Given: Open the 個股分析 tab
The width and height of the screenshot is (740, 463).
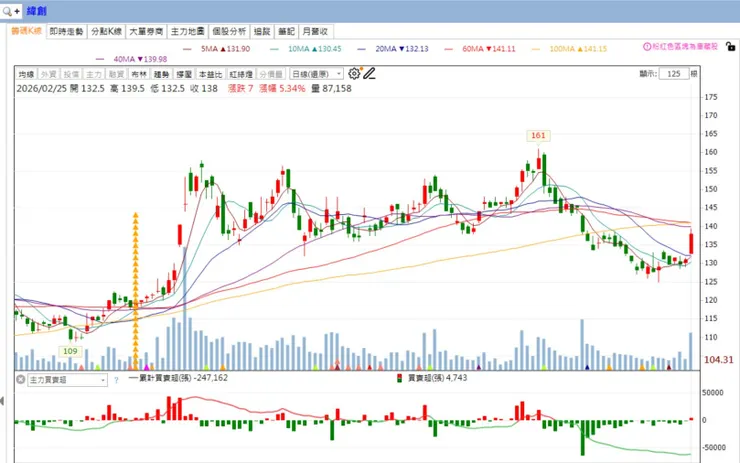Looking at the screenshot, I should (x=229, y=32).
